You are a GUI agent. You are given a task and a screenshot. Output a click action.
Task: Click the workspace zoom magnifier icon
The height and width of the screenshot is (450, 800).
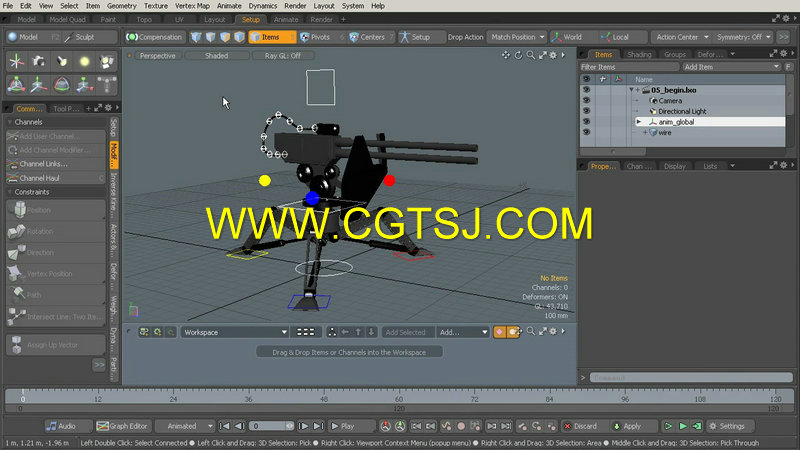pos(531,332)
